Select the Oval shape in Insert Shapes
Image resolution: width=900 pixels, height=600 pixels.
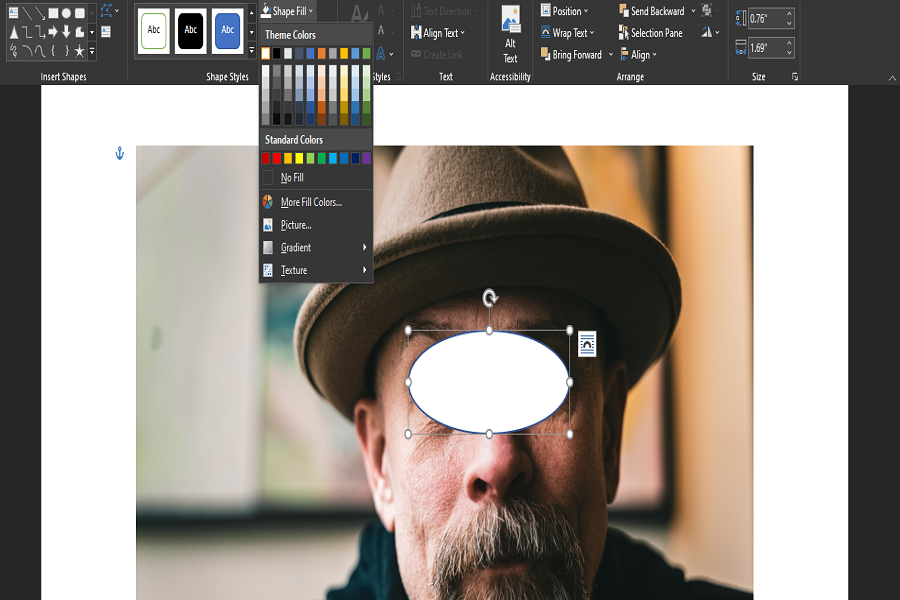click(65, 12)
